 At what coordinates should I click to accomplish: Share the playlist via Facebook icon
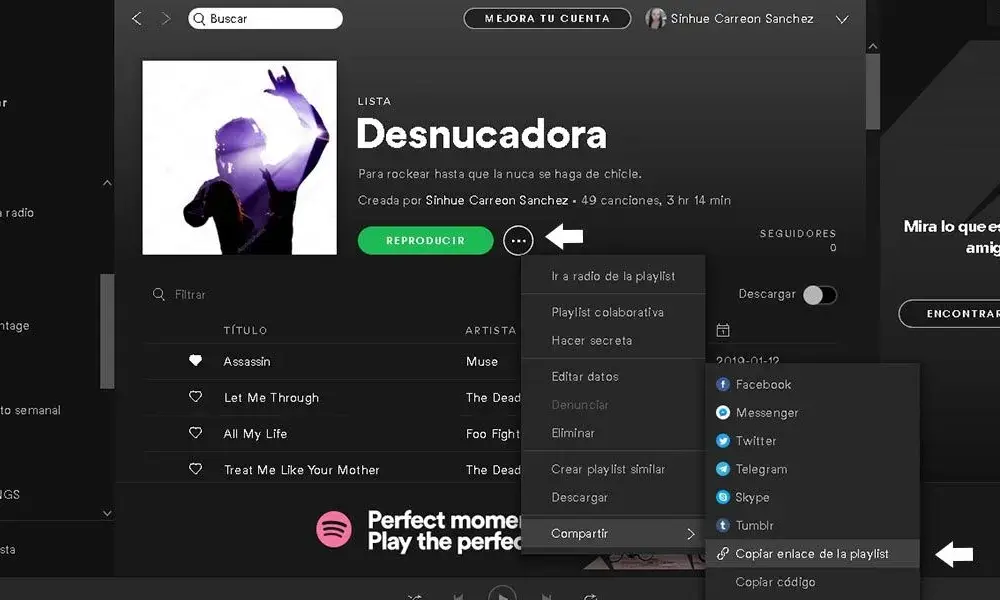pos(723,384)
